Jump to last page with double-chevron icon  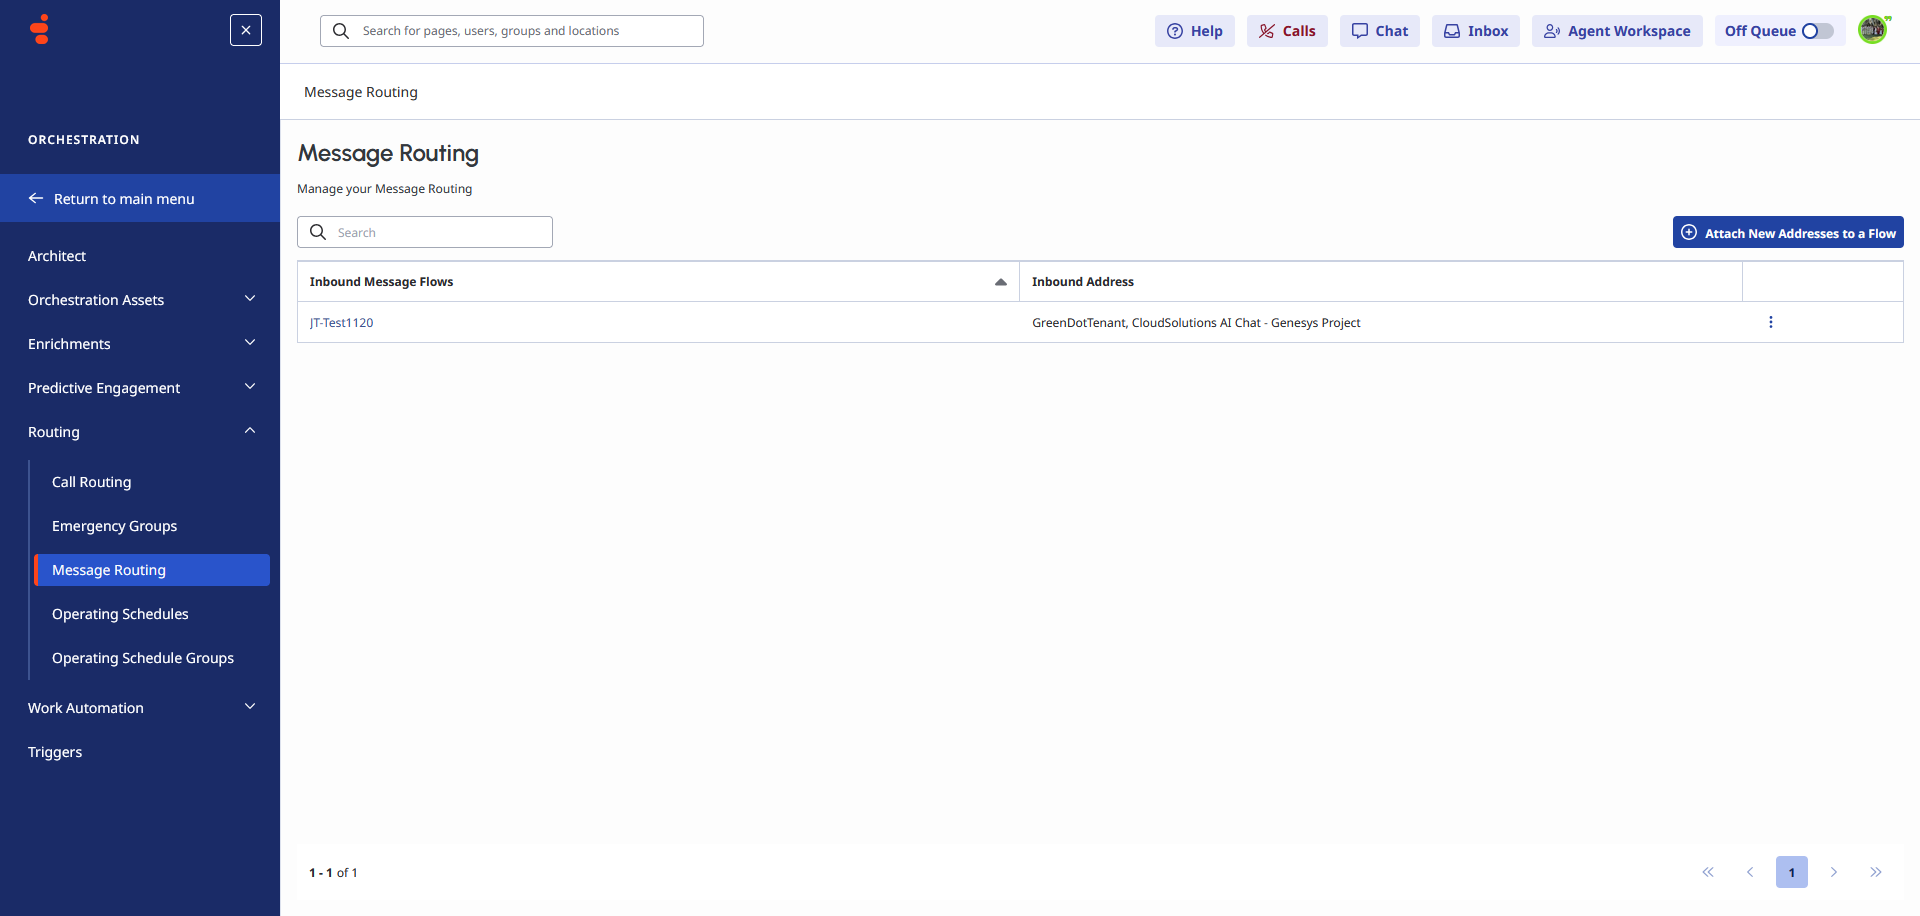click(x=1878, y=872)
